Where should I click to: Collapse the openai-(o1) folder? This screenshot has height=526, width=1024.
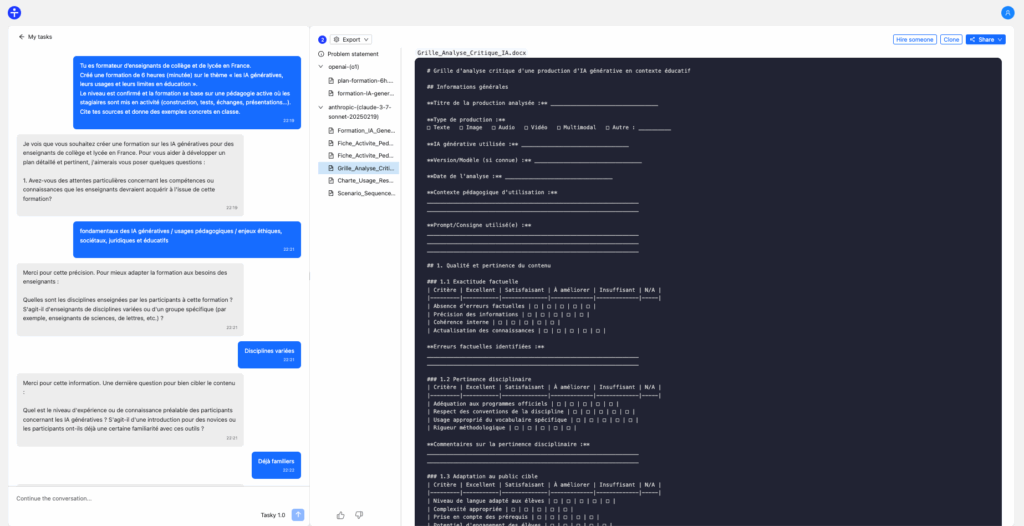point(321,66)
